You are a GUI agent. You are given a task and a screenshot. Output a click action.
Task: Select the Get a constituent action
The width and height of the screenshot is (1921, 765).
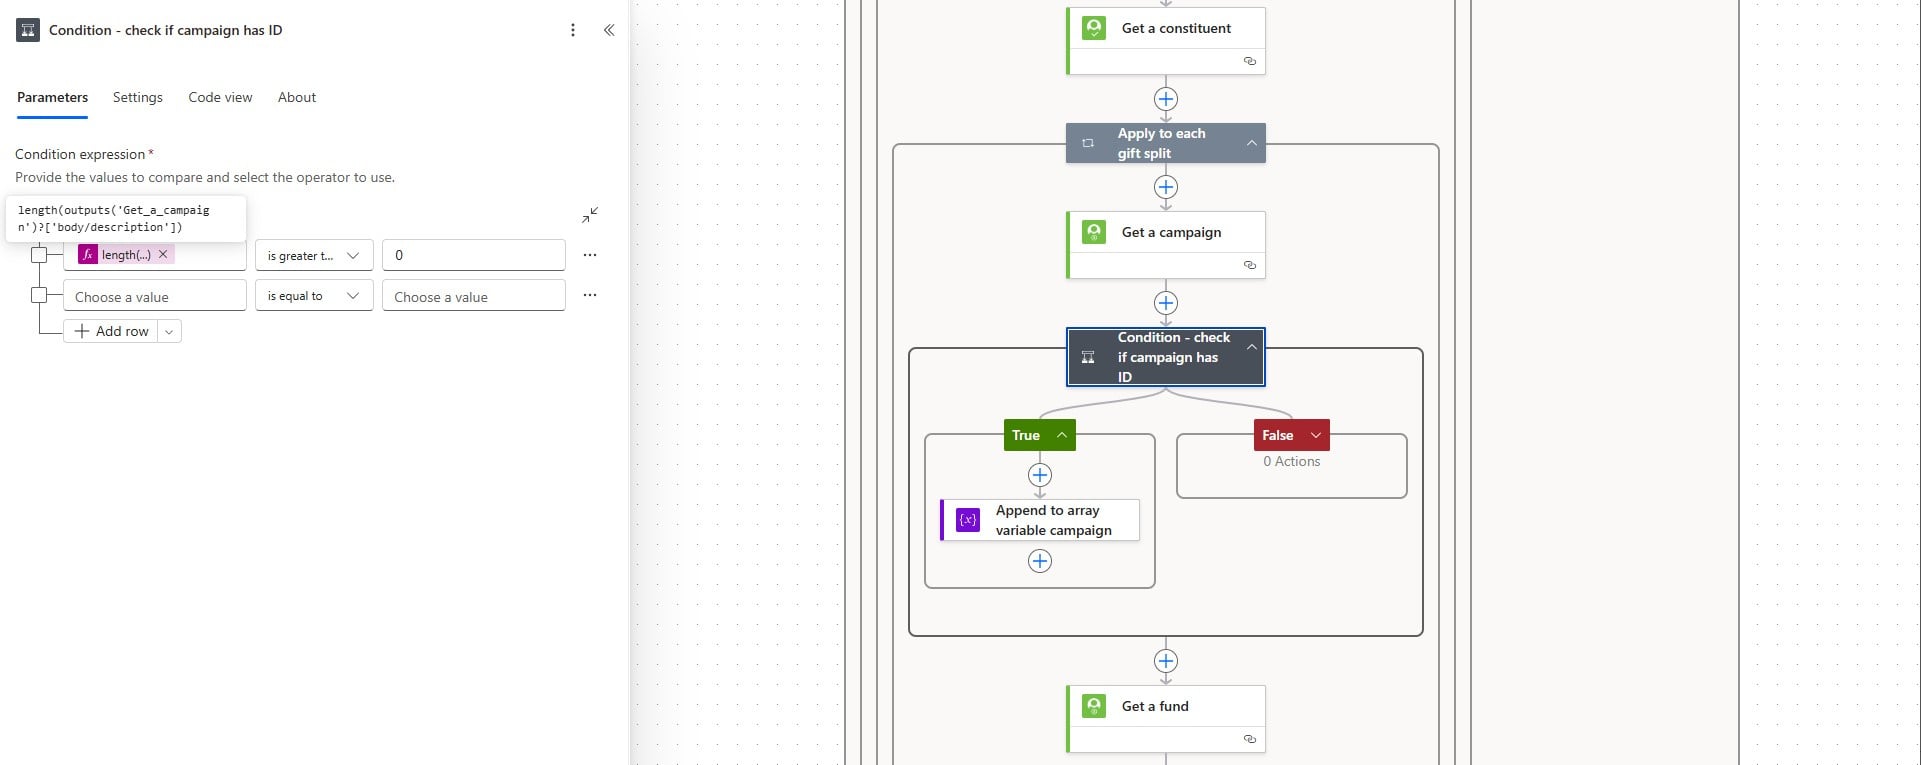click(x=1166, y=41)
